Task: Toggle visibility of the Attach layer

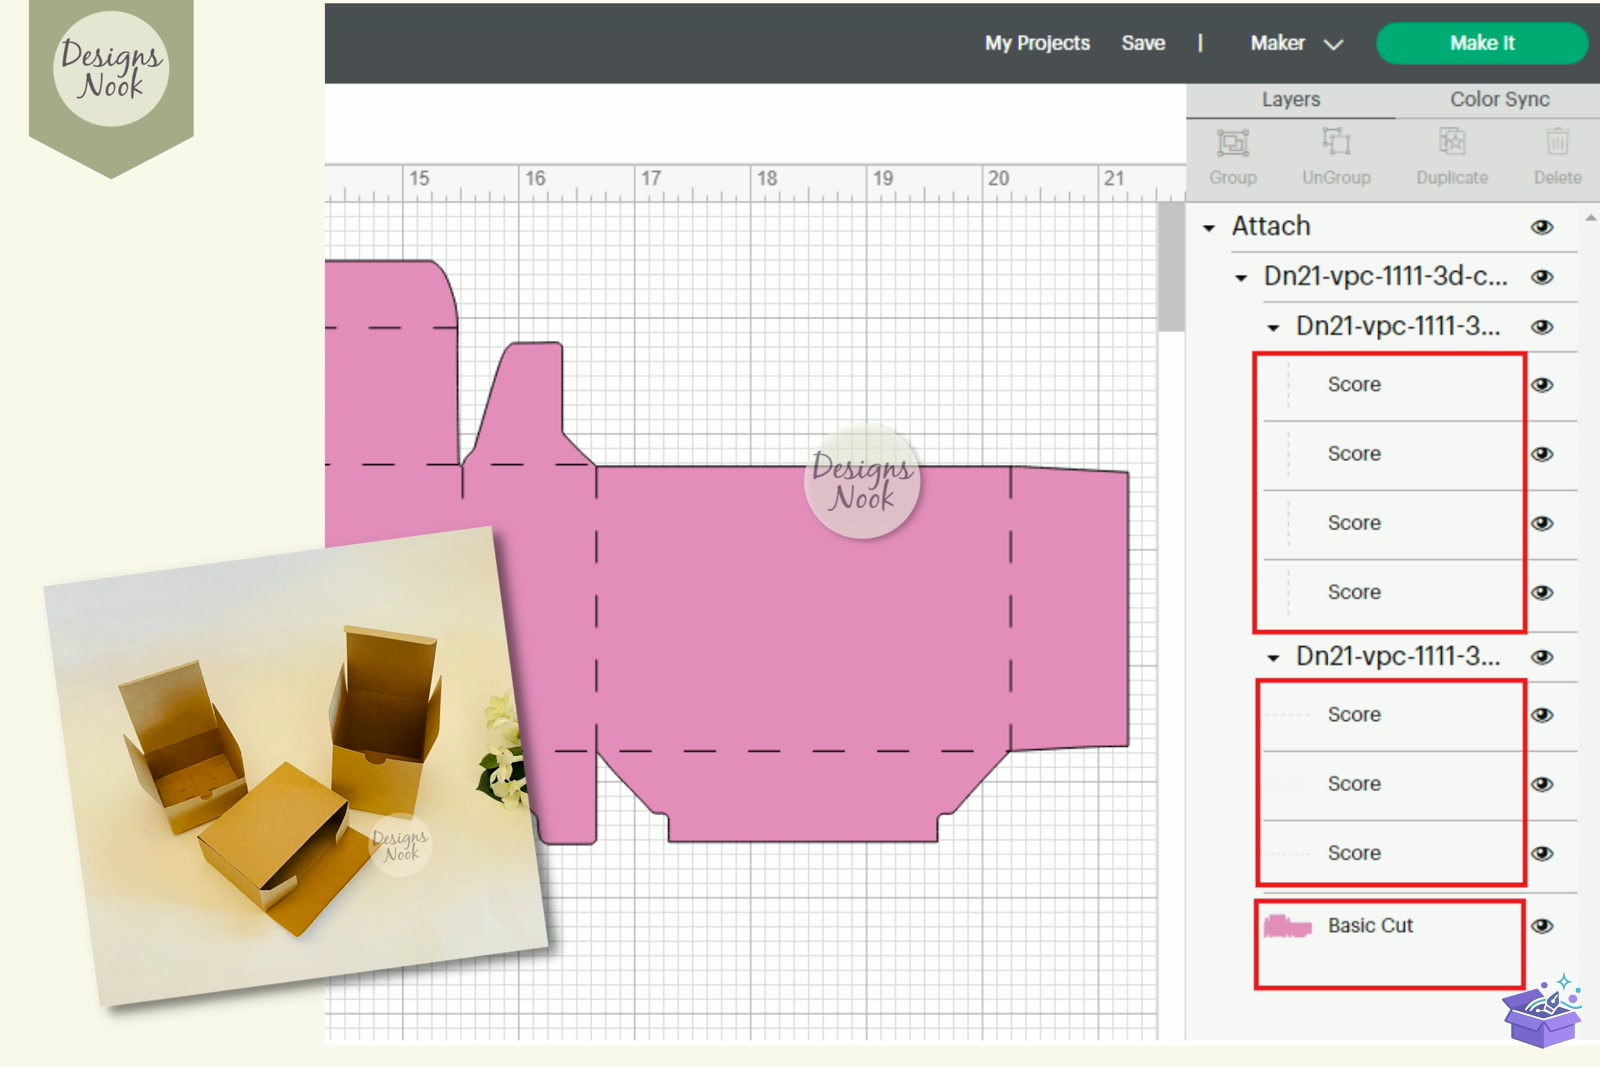Action: tap(1542, 227)
